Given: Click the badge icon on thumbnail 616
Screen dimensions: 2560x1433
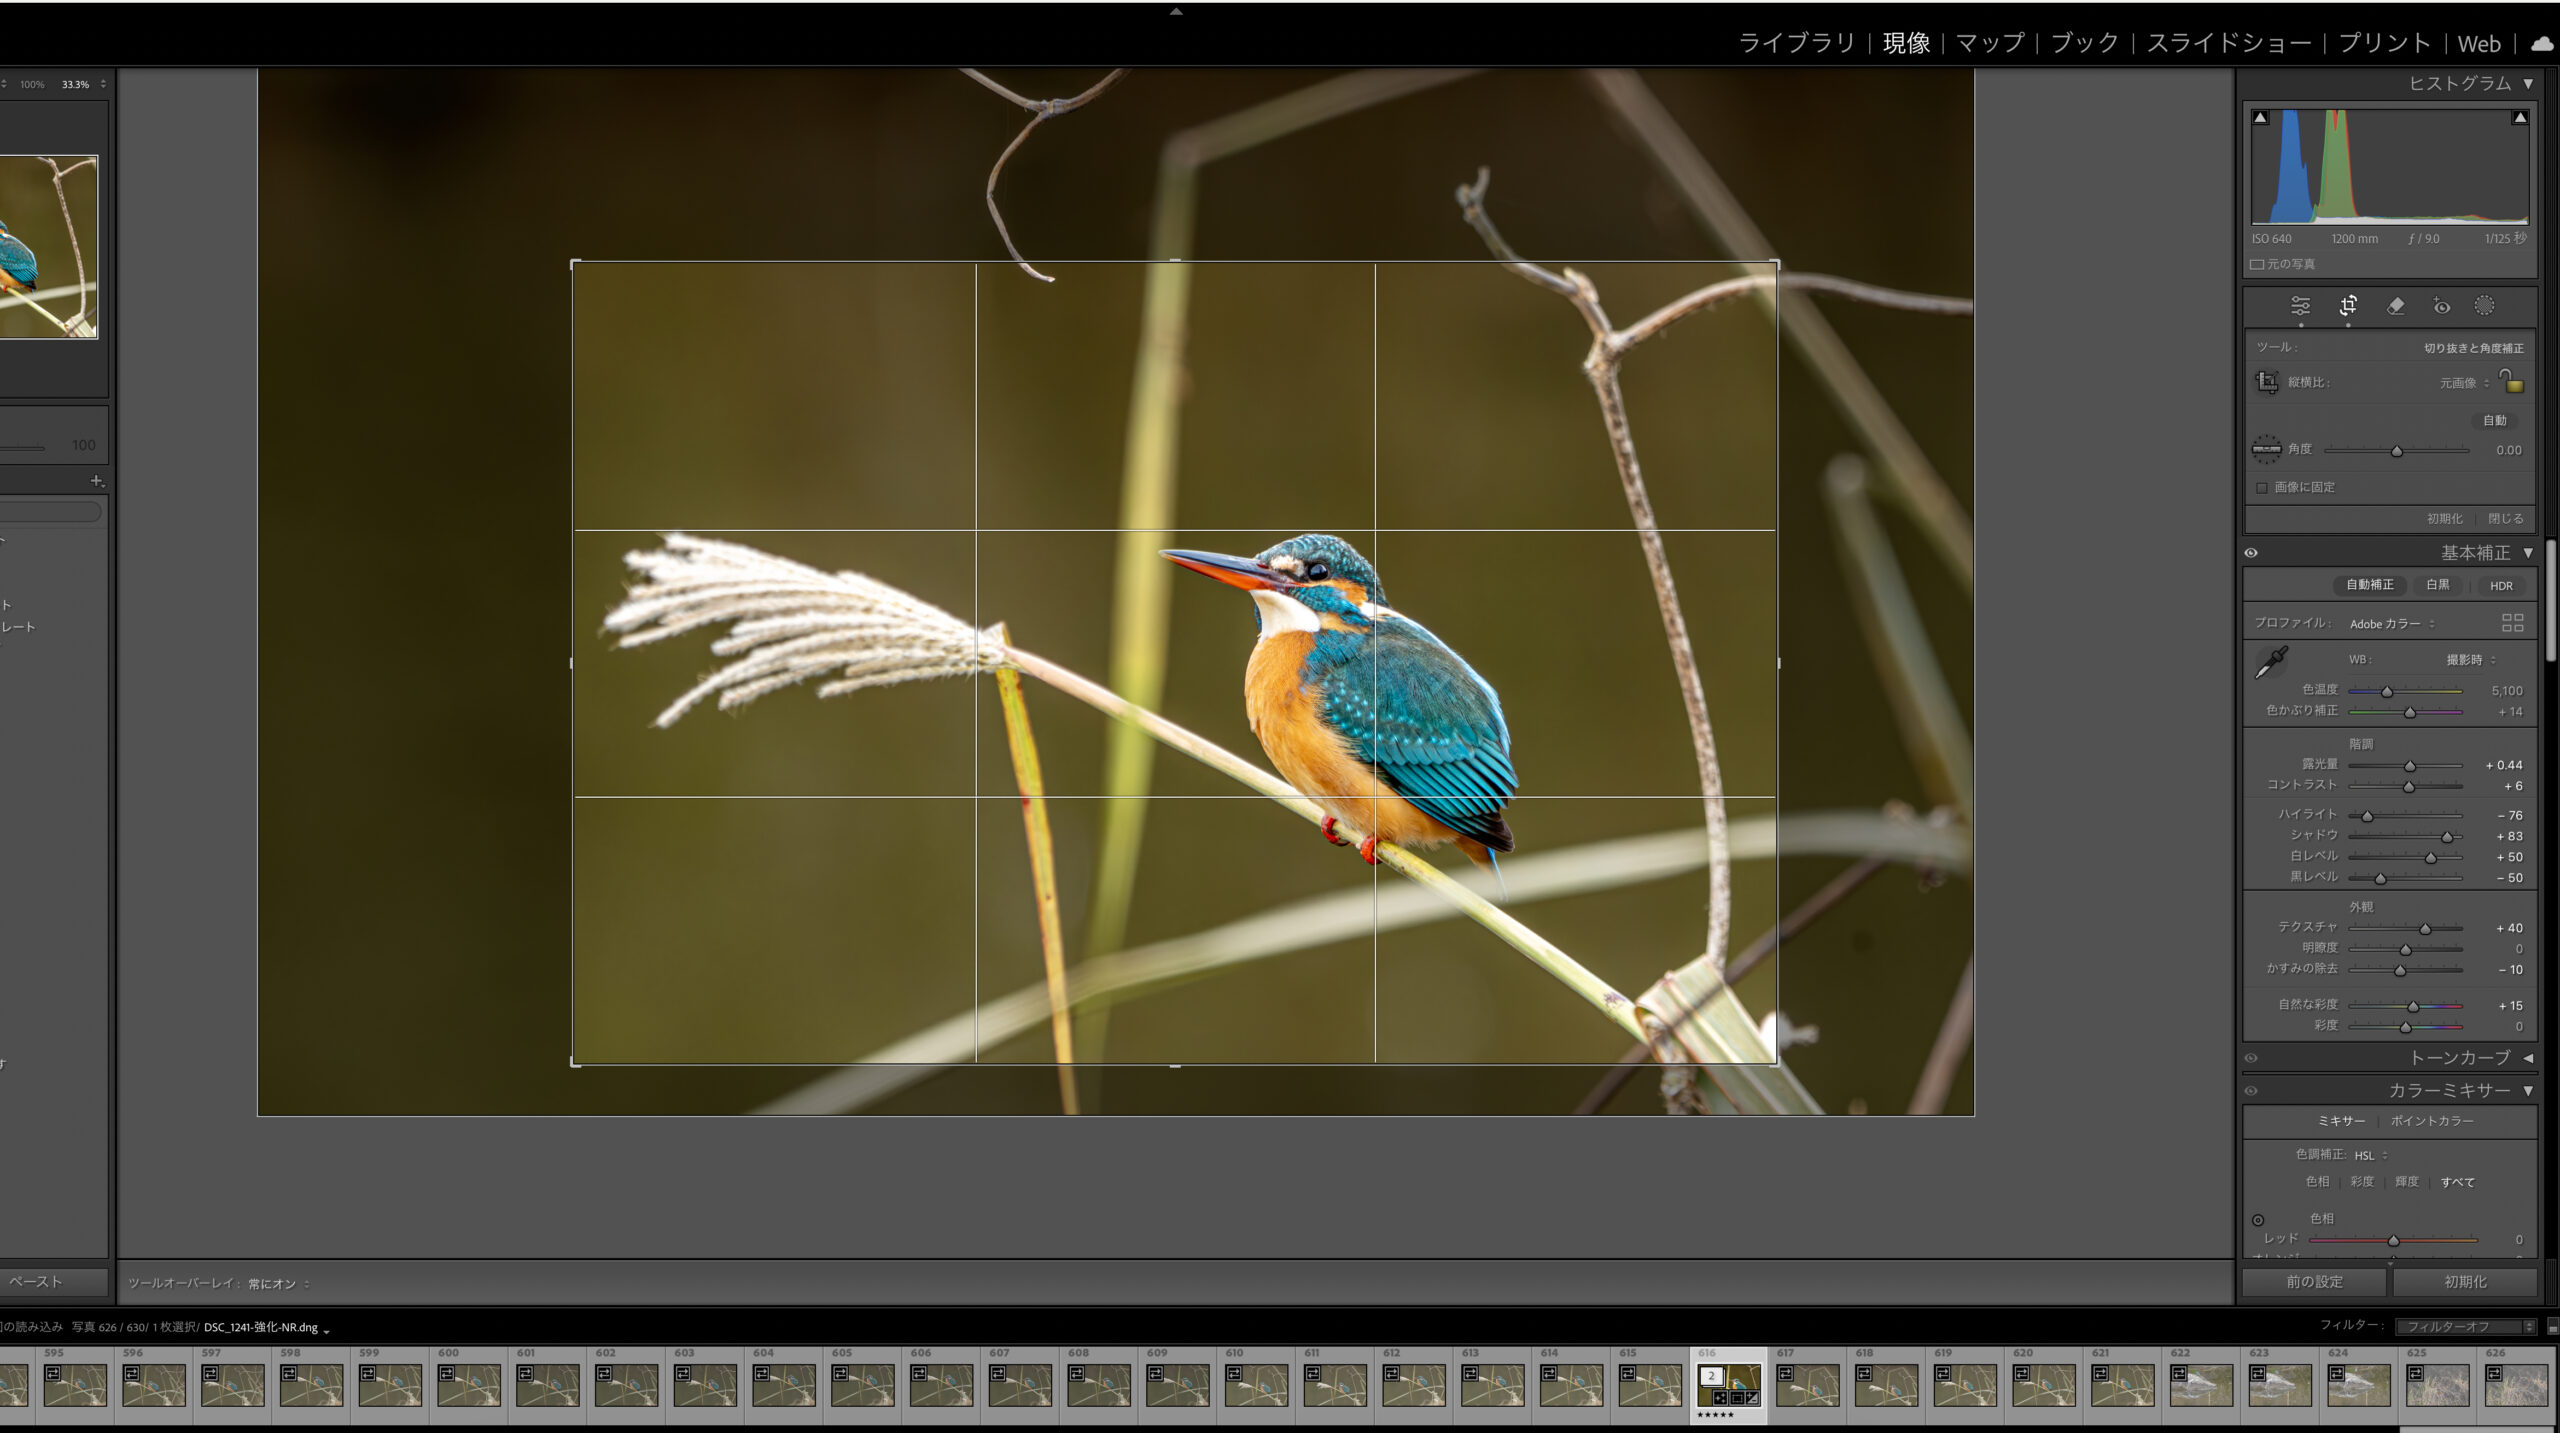Looking at the screenshot, I should coord(1711,1376).
